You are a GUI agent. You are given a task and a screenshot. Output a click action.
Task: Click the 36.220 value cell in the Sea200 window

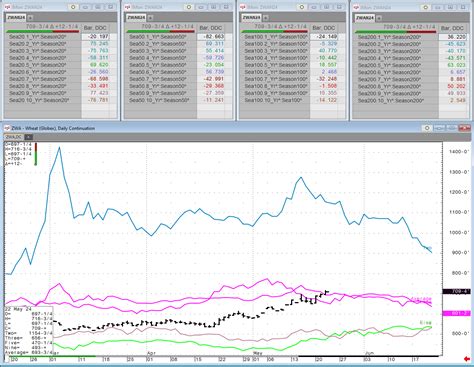click(x=454, y=37)
